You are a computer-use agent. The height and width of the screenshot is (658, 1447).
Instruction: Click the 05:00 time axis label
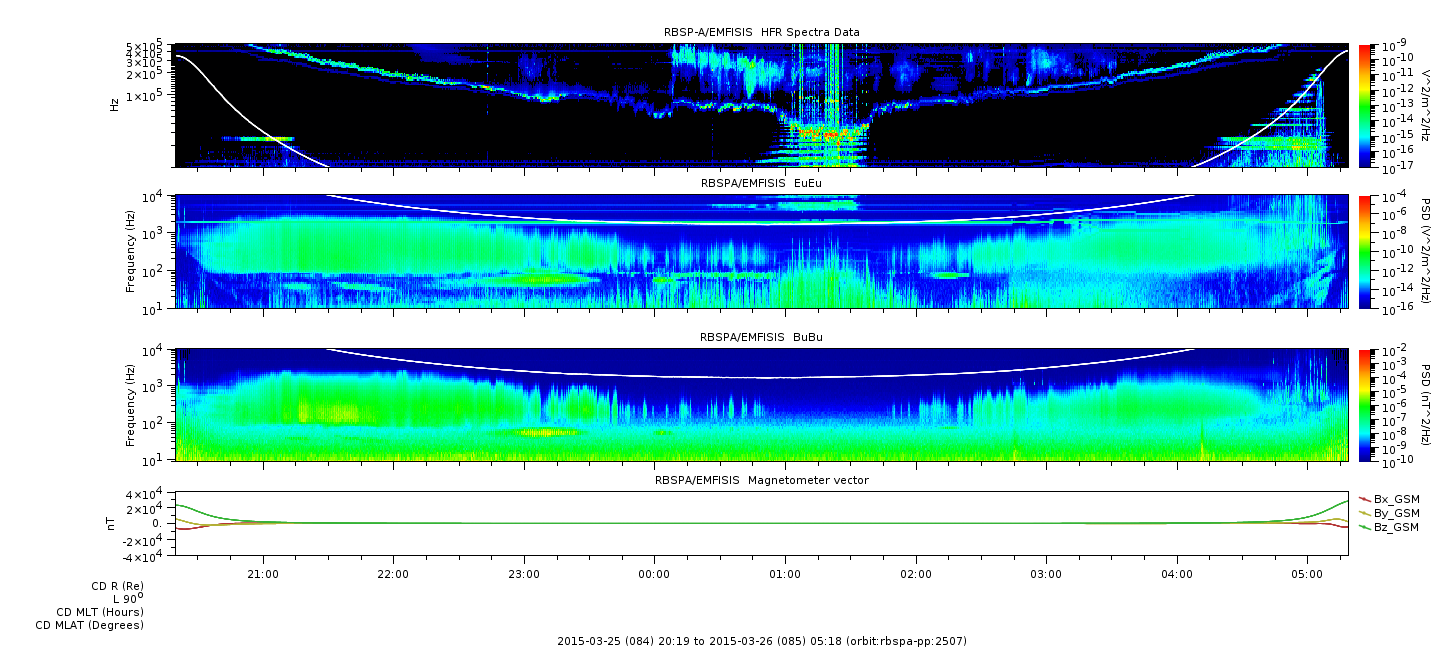pyautogui.click(x=1307, y=574)
